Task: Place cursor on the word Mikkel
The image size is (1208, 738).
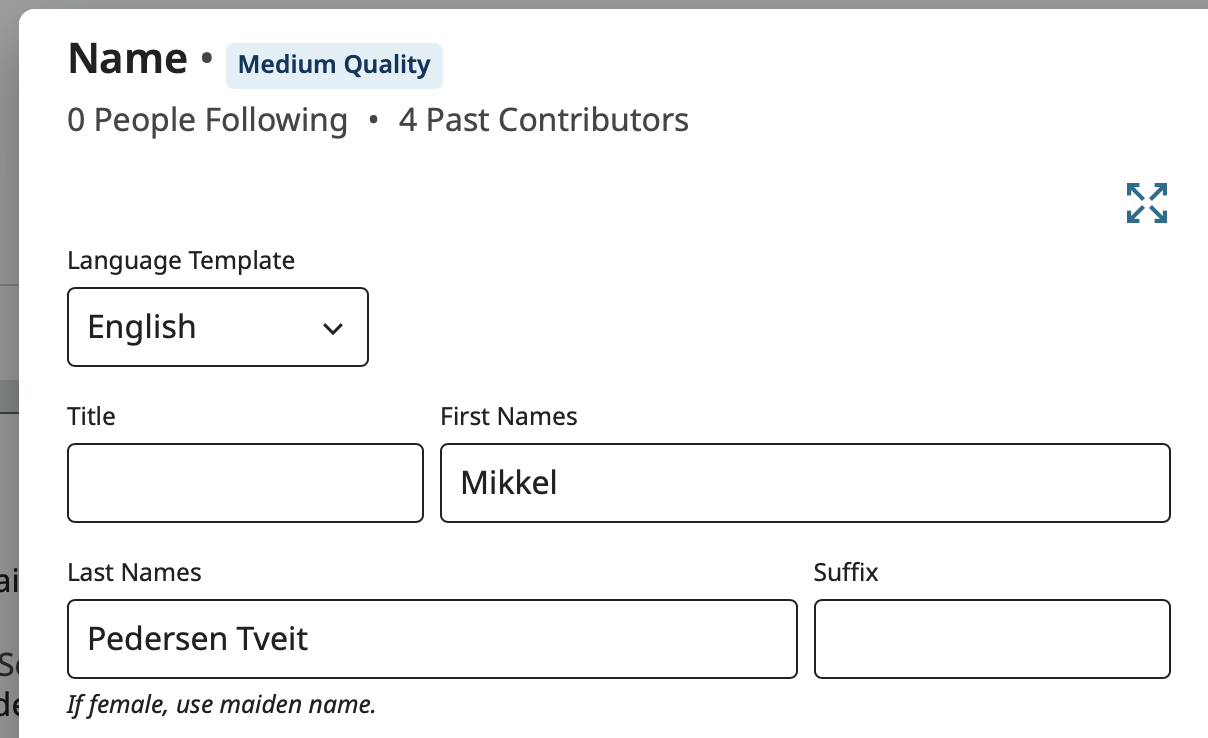Action: (508, 484)
